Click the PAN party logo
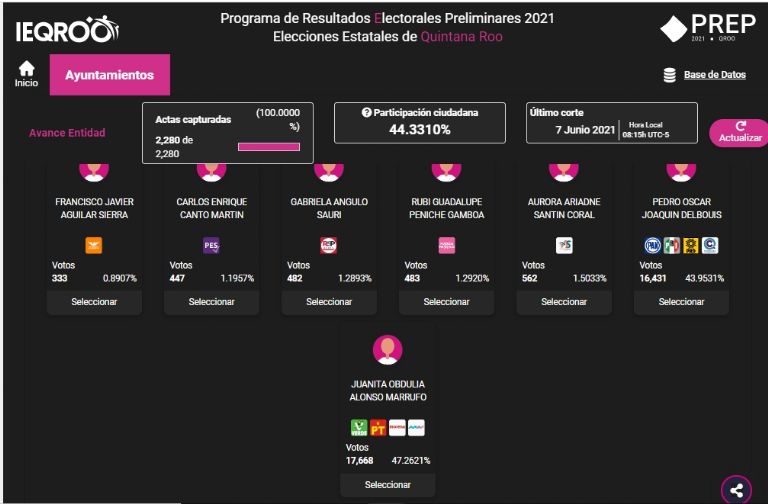The height and width of the screenshot is (504, 768). [x=652, y=245]
